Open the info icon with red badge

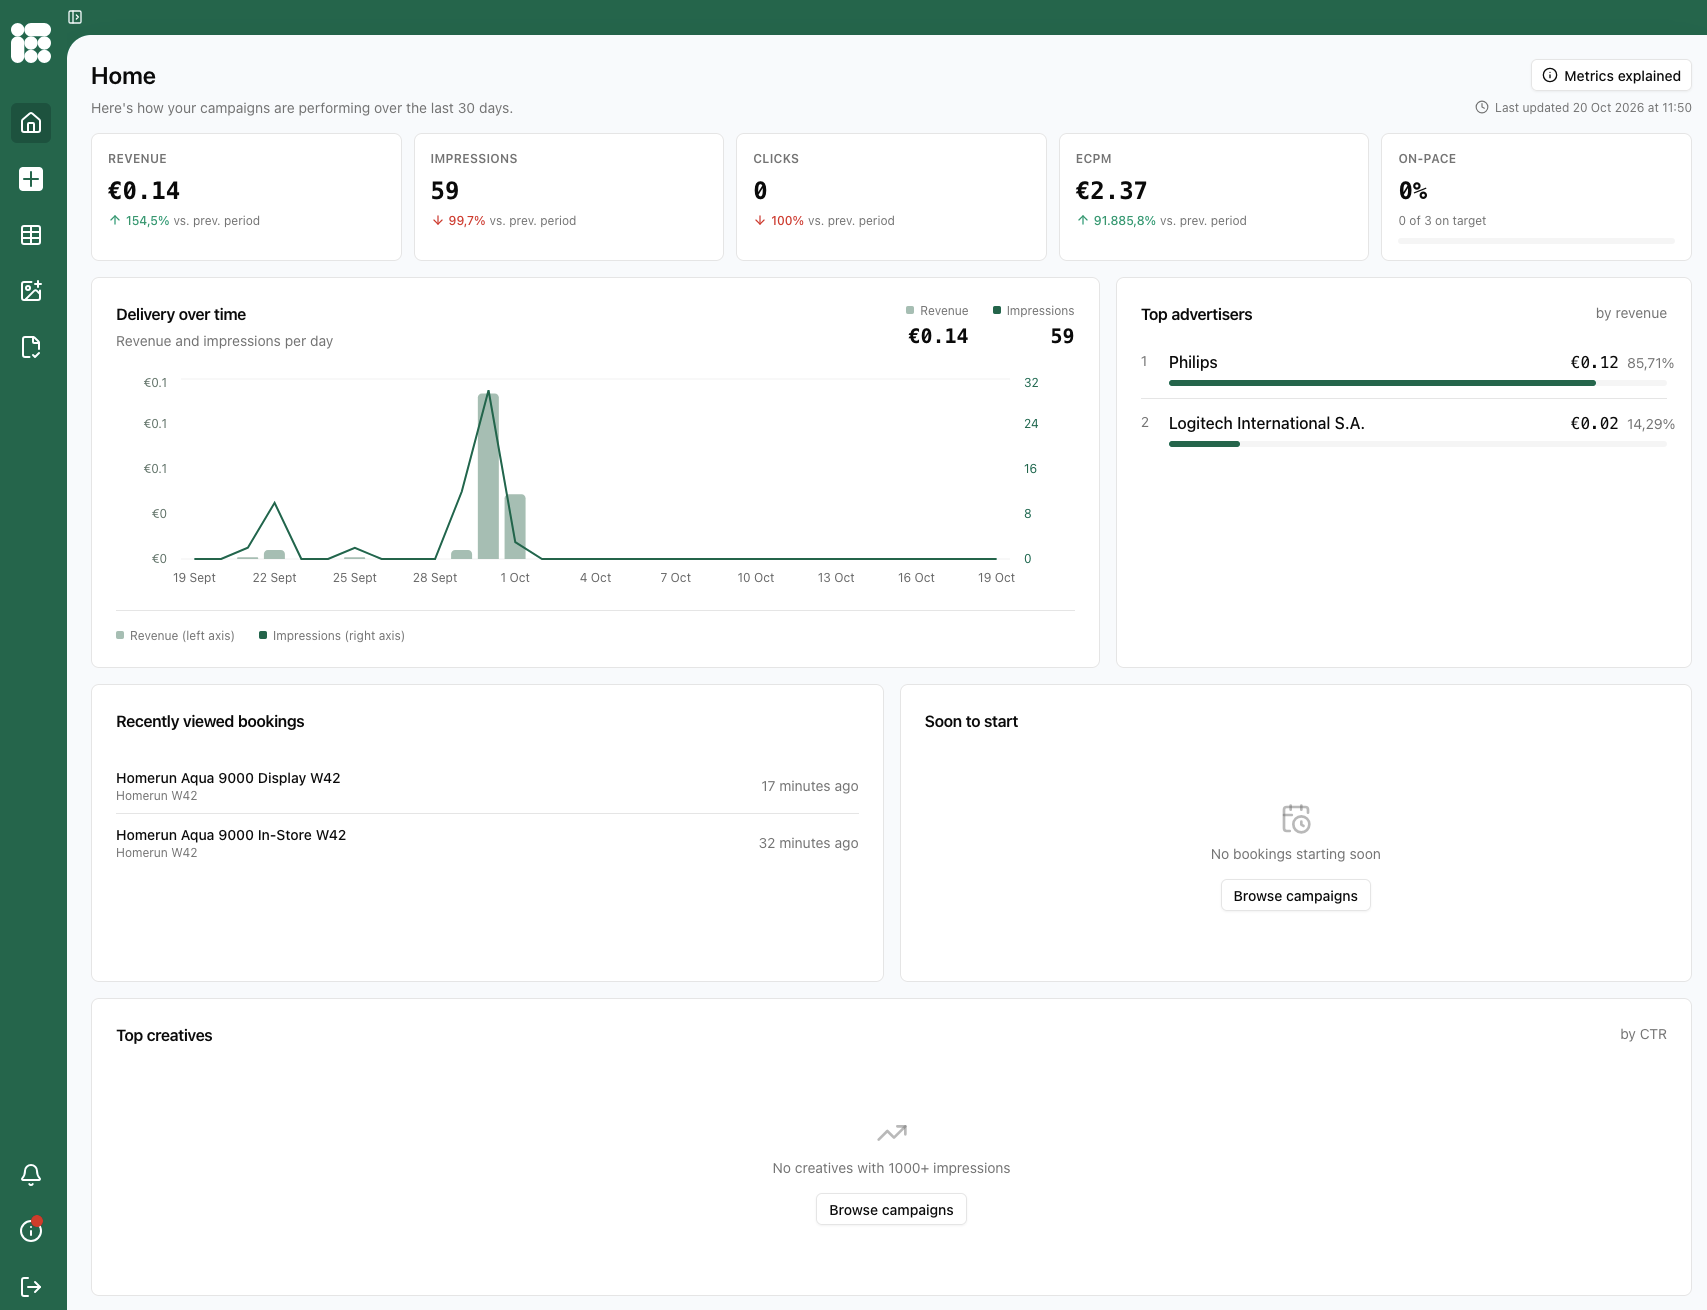[31, 1231]
